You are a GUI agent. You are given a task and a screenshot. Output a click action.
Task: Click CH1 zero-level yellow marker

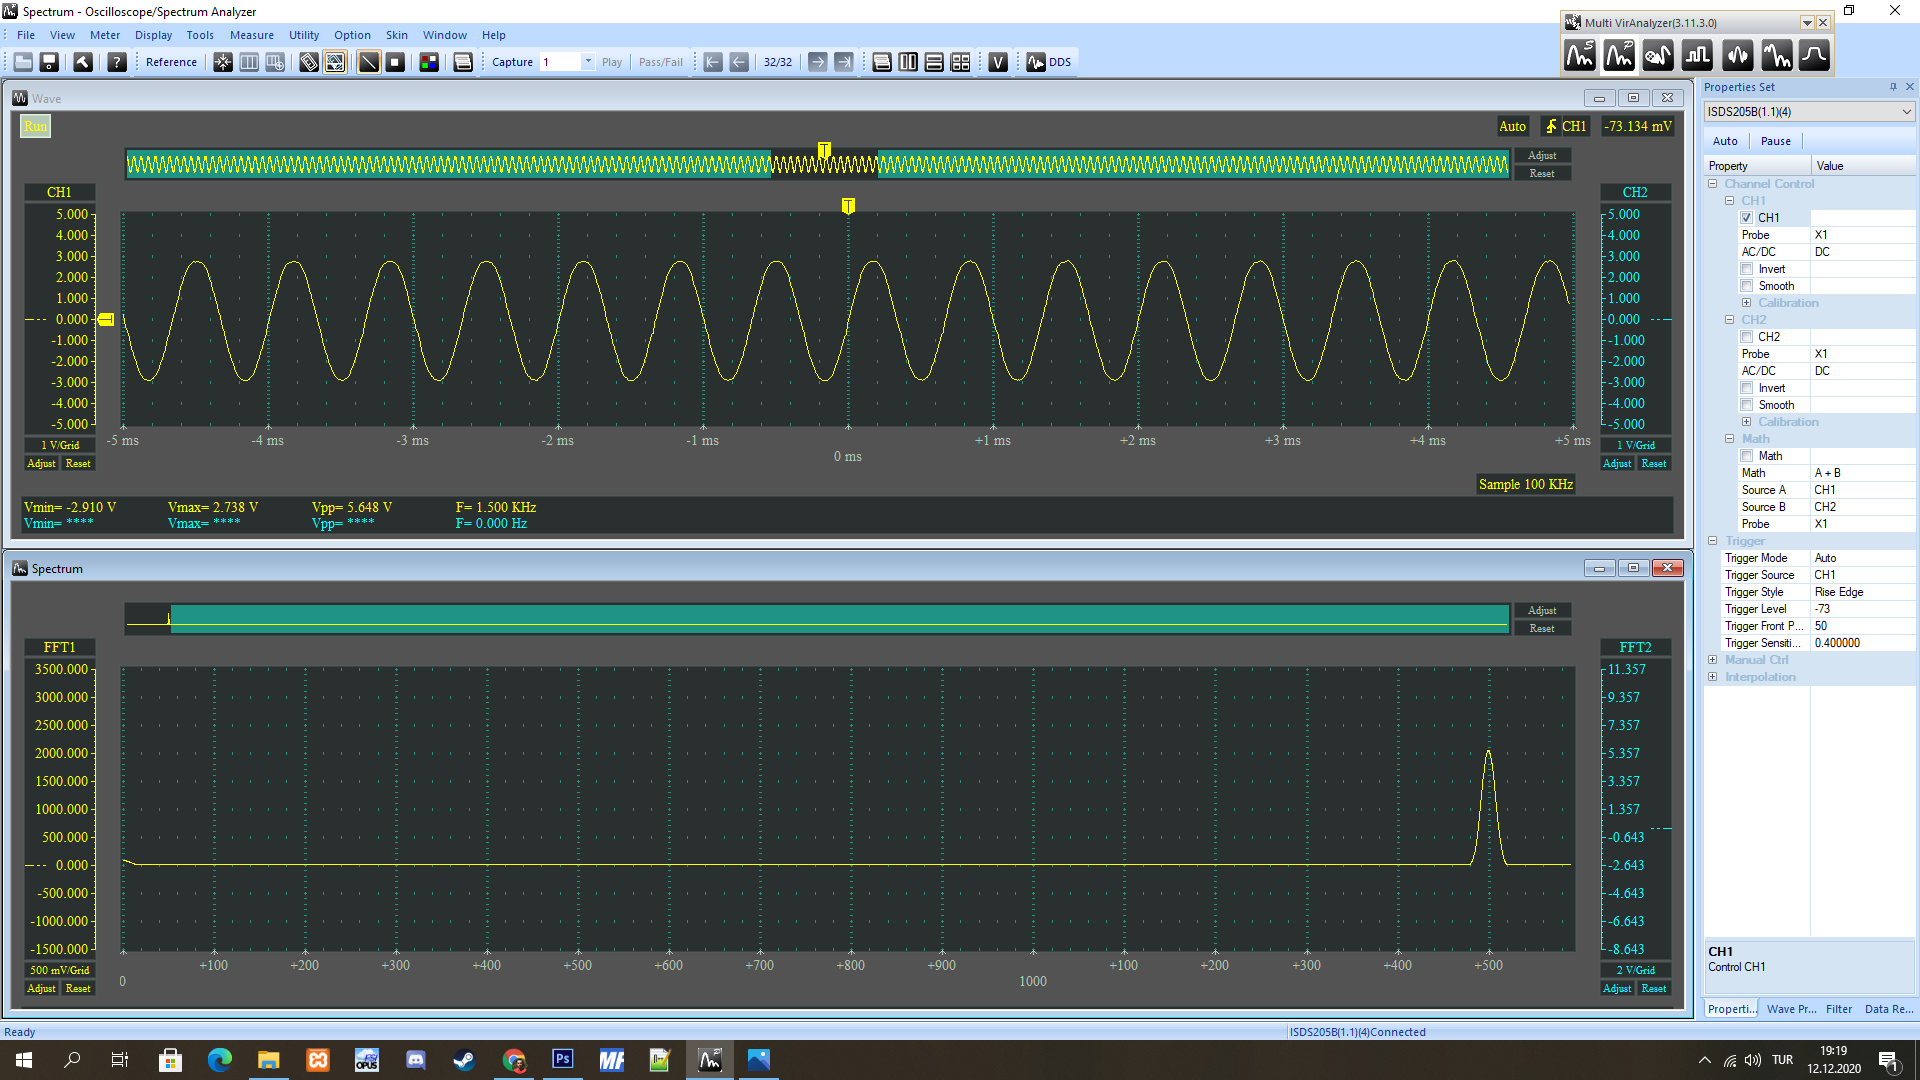(x=105, y=319)
